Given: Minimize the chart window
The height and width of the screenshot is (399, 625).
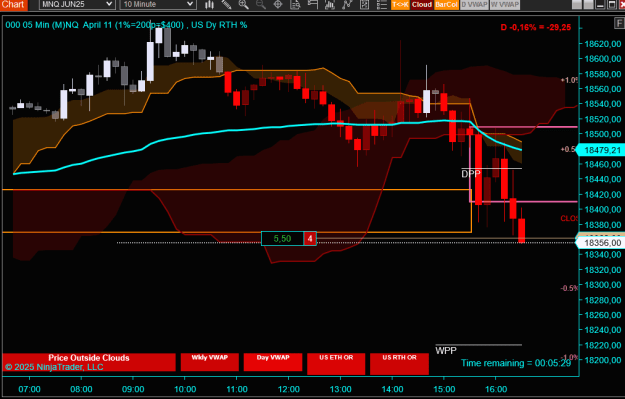Looking at the screenshot, I should click(601, 5).
